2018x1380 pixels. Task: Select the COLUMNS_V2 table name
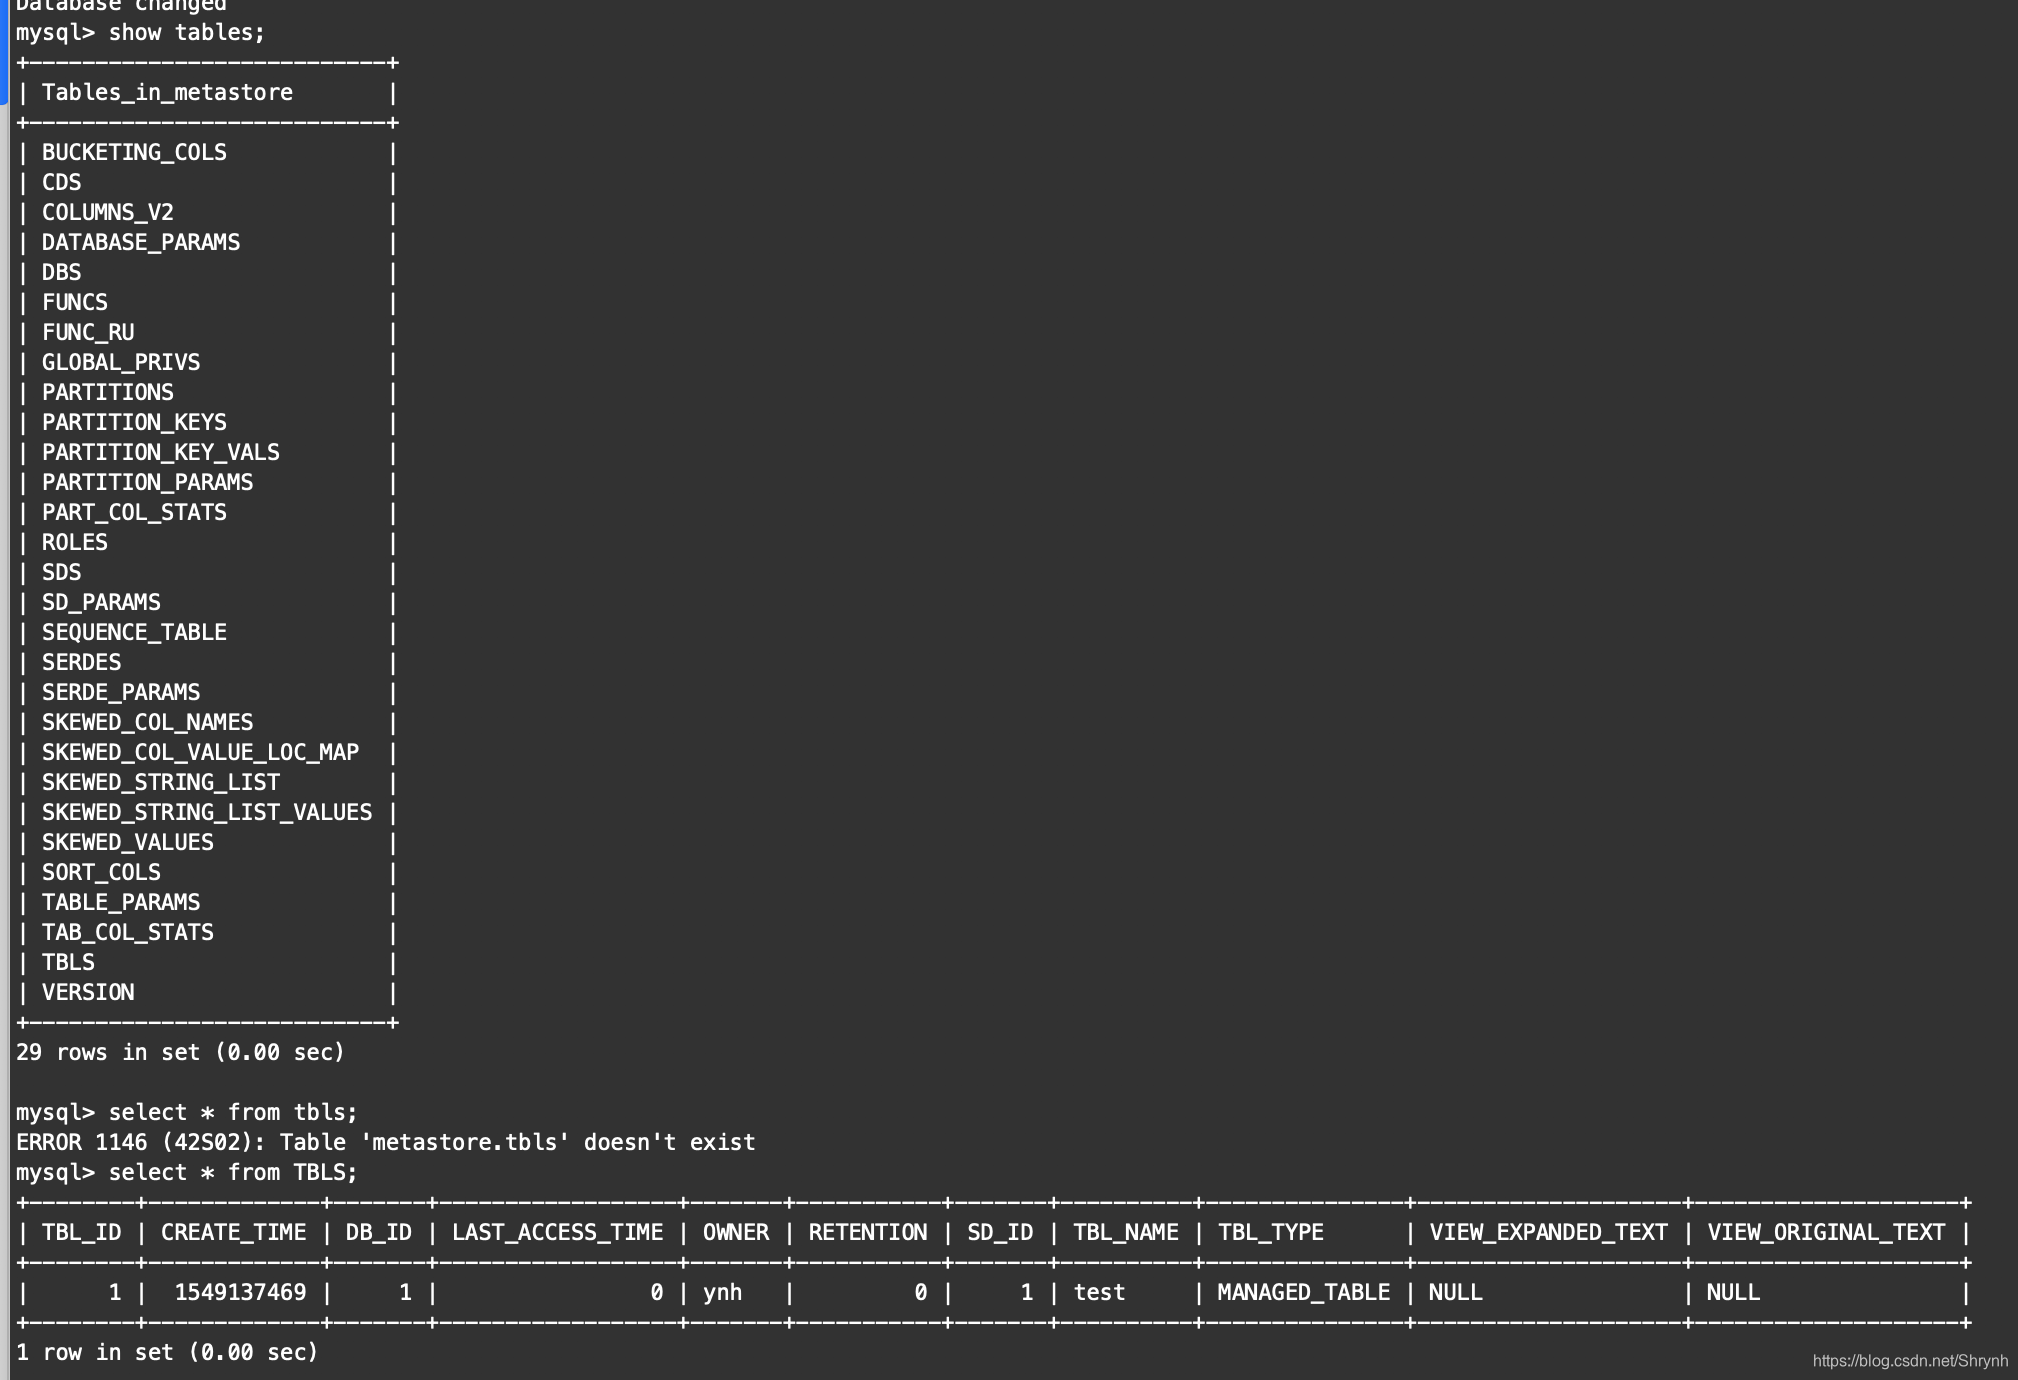click(x=108, y=212)
